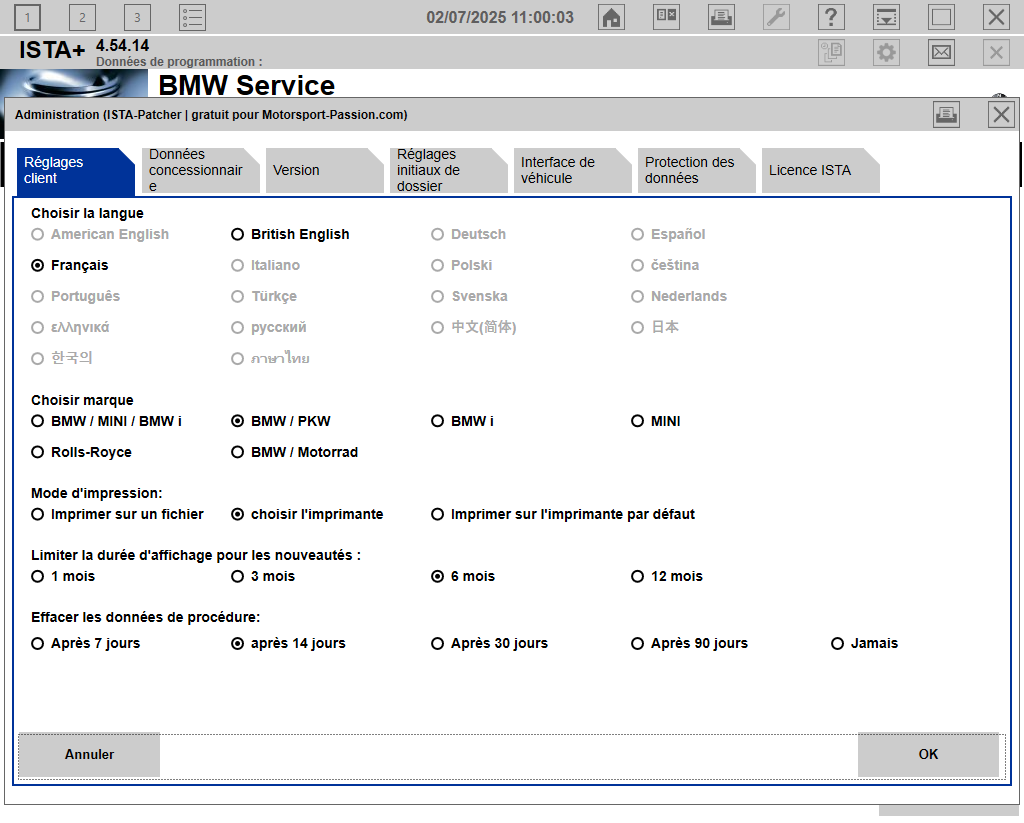This screenshot has height=823, width=1024.
Task: Select Imprimer sur un fichier
Action: coord(118,515)
